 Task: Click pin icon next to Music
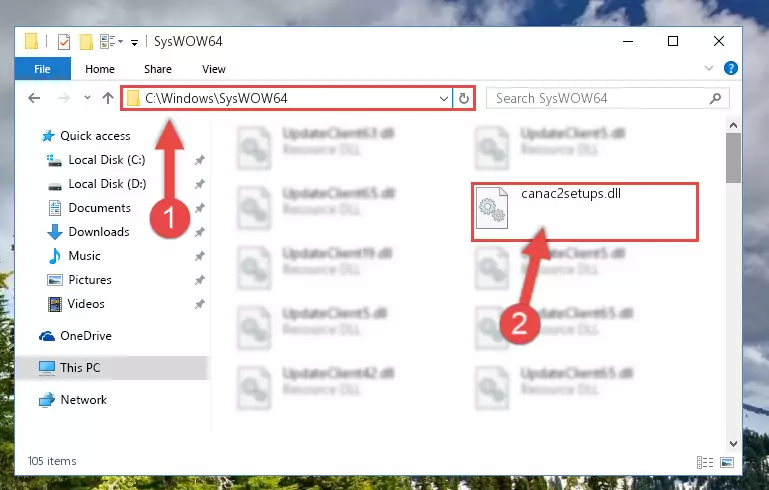click(x=199, y=256)
